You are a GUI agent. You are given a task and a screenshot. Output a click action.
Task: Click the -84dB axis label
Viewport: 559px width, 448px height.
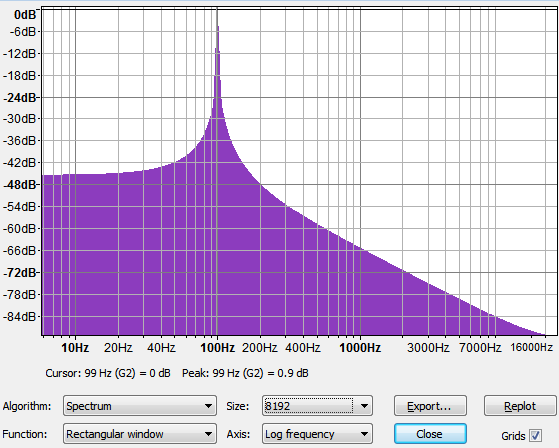pos(20,316)
